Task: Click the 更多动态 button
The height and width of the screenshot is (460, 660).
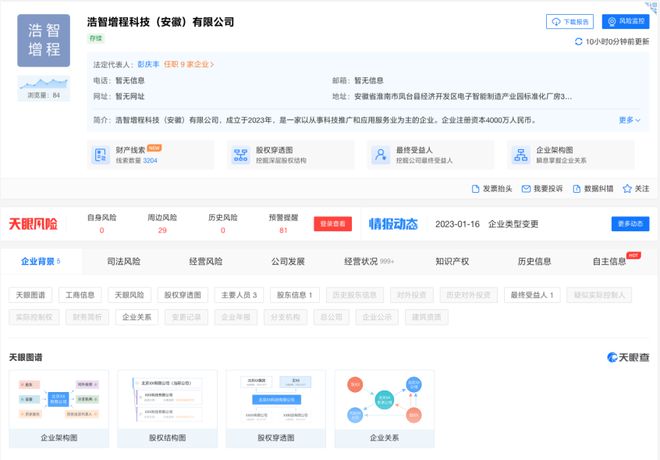Action: [x=630, y=224]
